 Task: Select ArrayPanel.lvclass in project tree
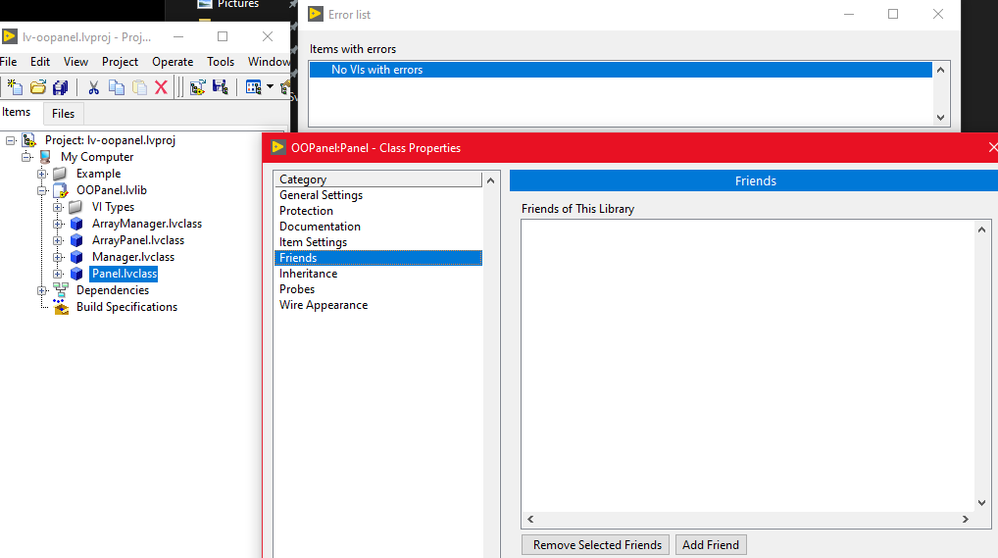point(137,241)
